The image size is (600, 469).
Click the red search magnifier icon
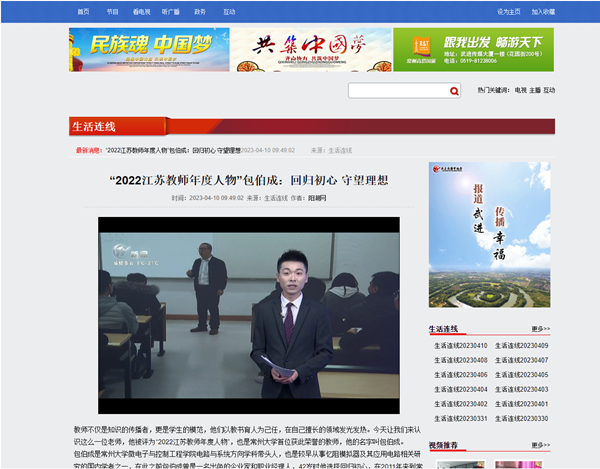coord(454,91)
